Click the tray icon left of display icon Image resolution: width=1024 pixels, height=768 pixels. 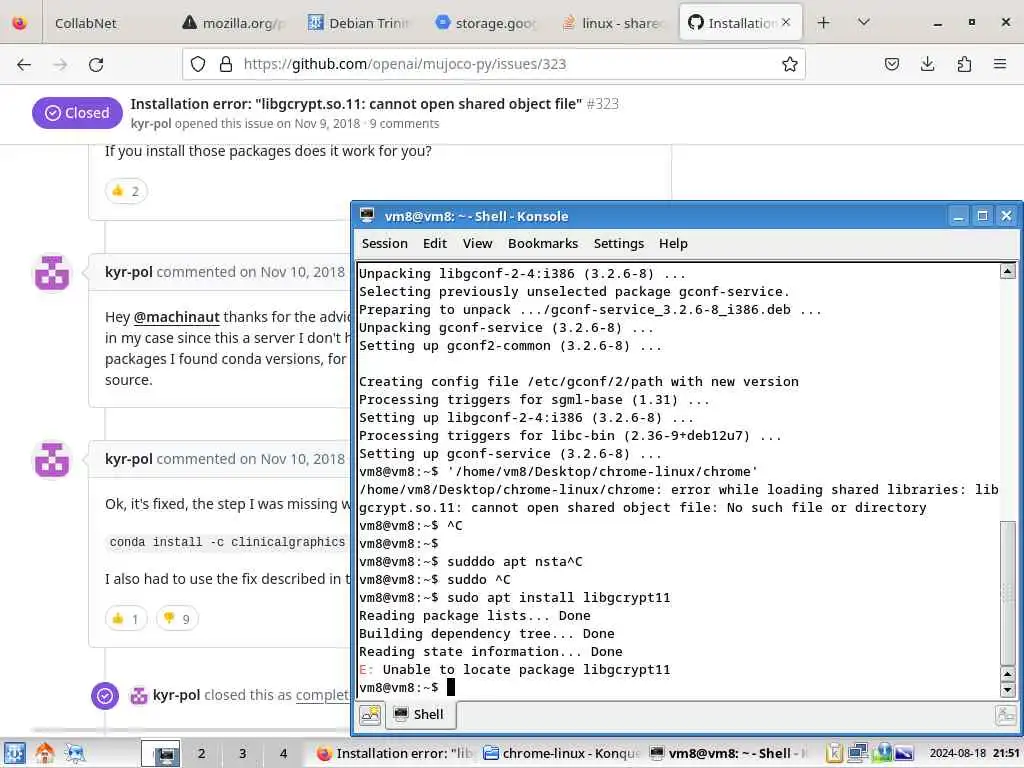[882, 753]
